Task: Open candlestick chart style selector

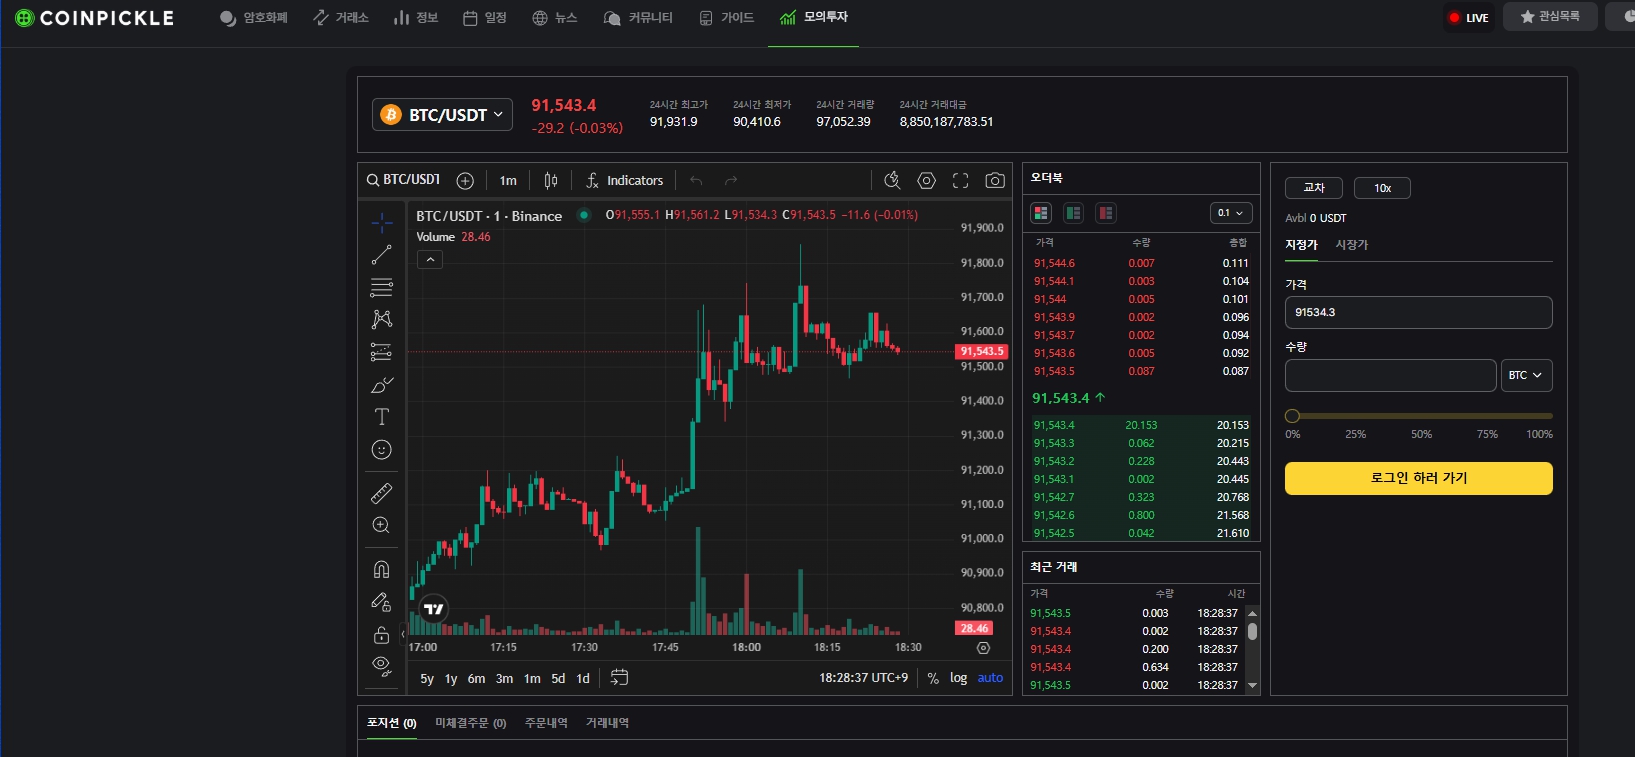Action: click(550, 180)
